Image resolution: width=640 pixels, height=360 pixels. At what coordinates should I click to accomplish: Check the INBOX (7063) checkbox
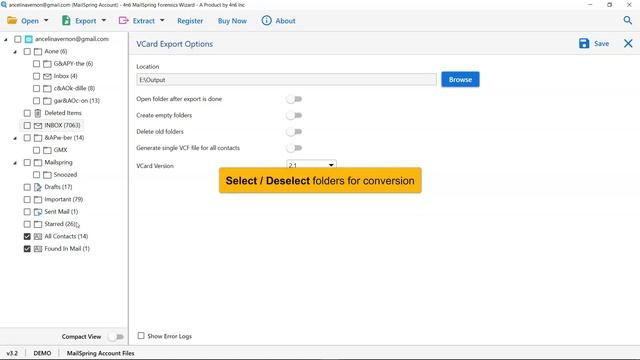point(27,125)
